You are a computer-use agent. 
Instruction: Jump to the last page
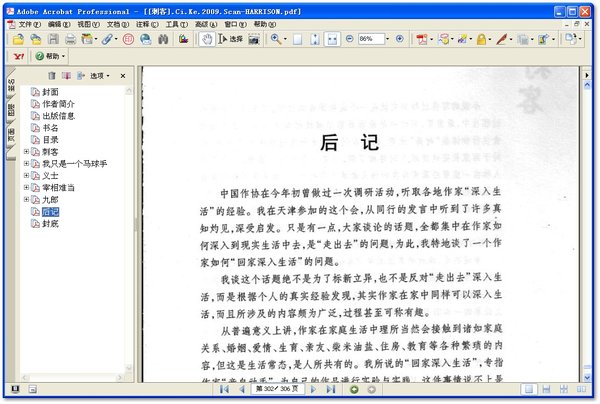(x=331, y=389)
